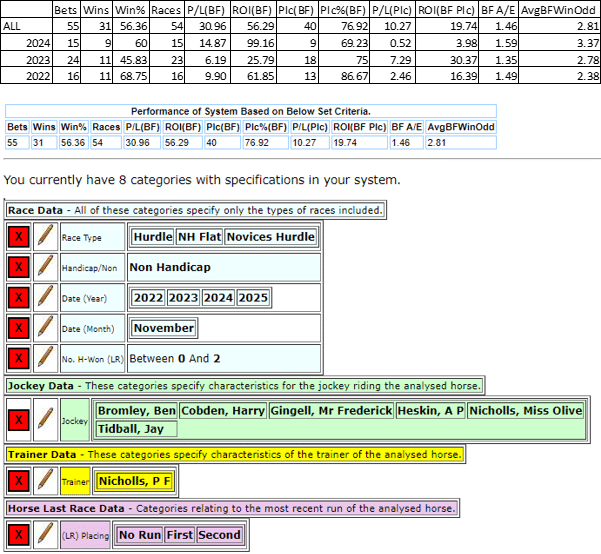Click the Between 0 And 2 value
The image size is (601, 554).
pyautogui.click(x=175, y=359)
